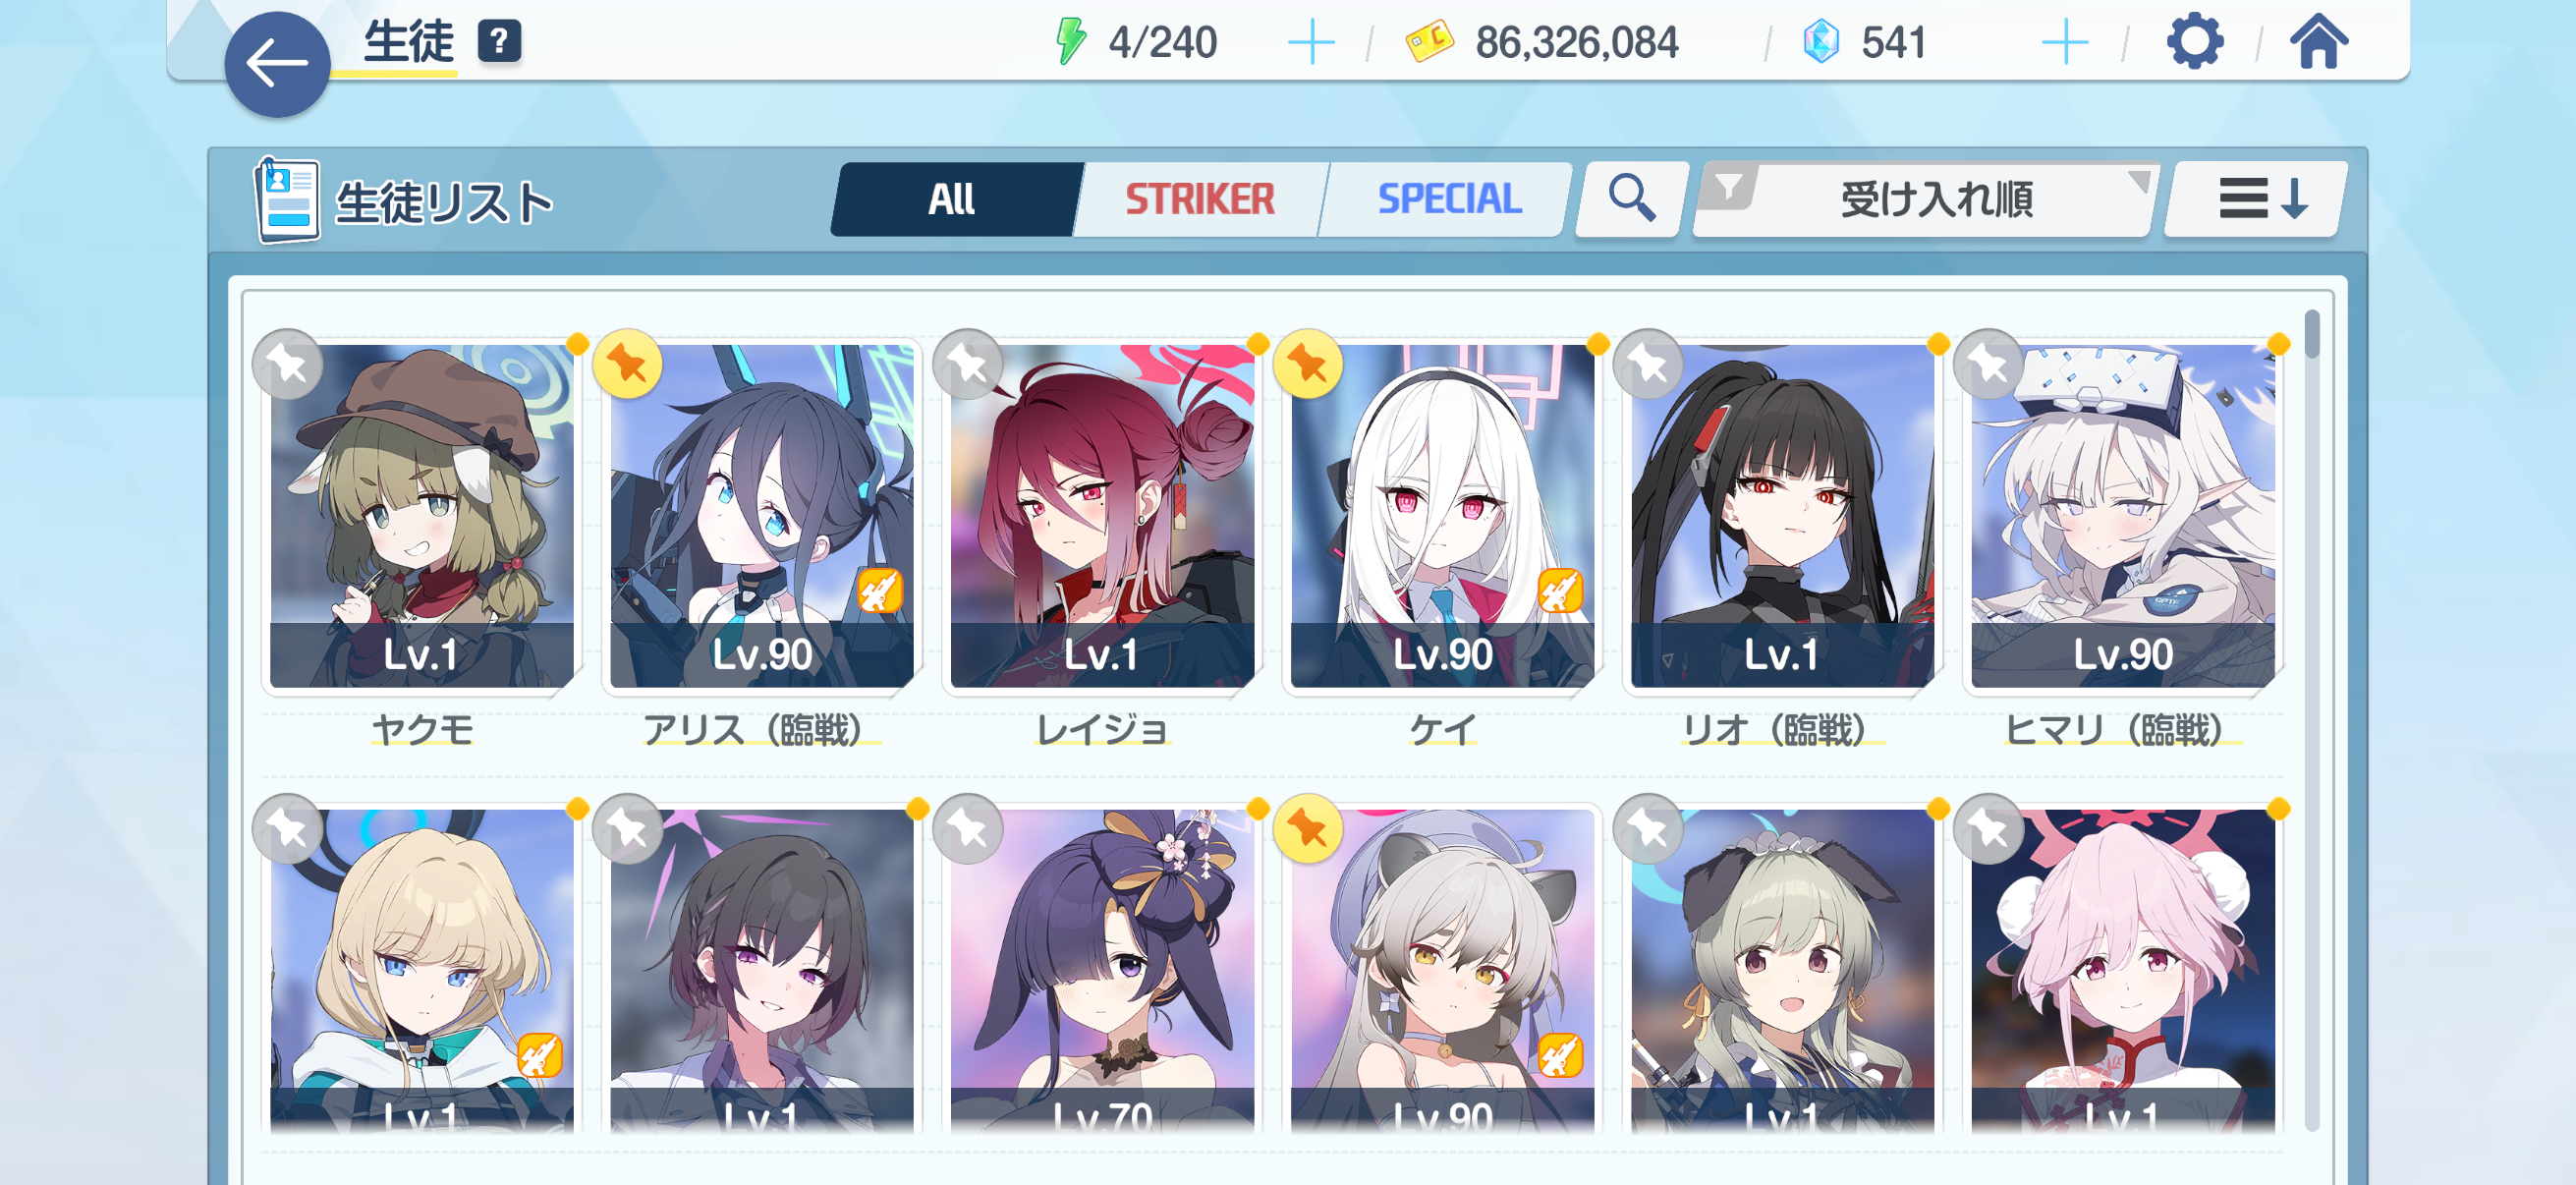Add gems via the plus icon
The height and width of the screenshot is (1185, 2576).
click(2064, 43)
